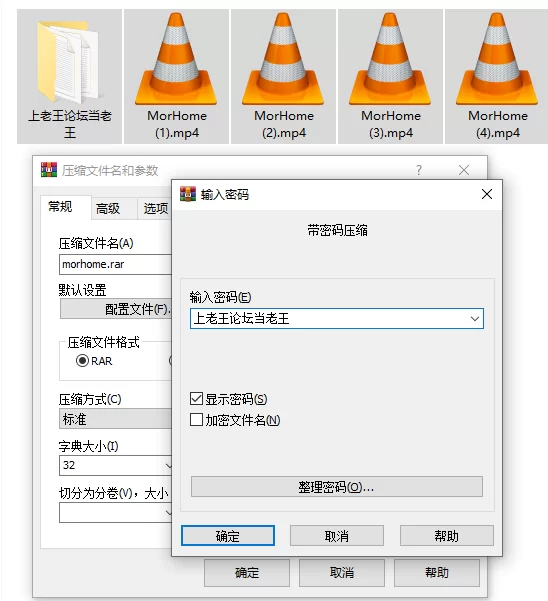Select the RAR format radio button
548x601 pixels.
[x=82, y=361]
